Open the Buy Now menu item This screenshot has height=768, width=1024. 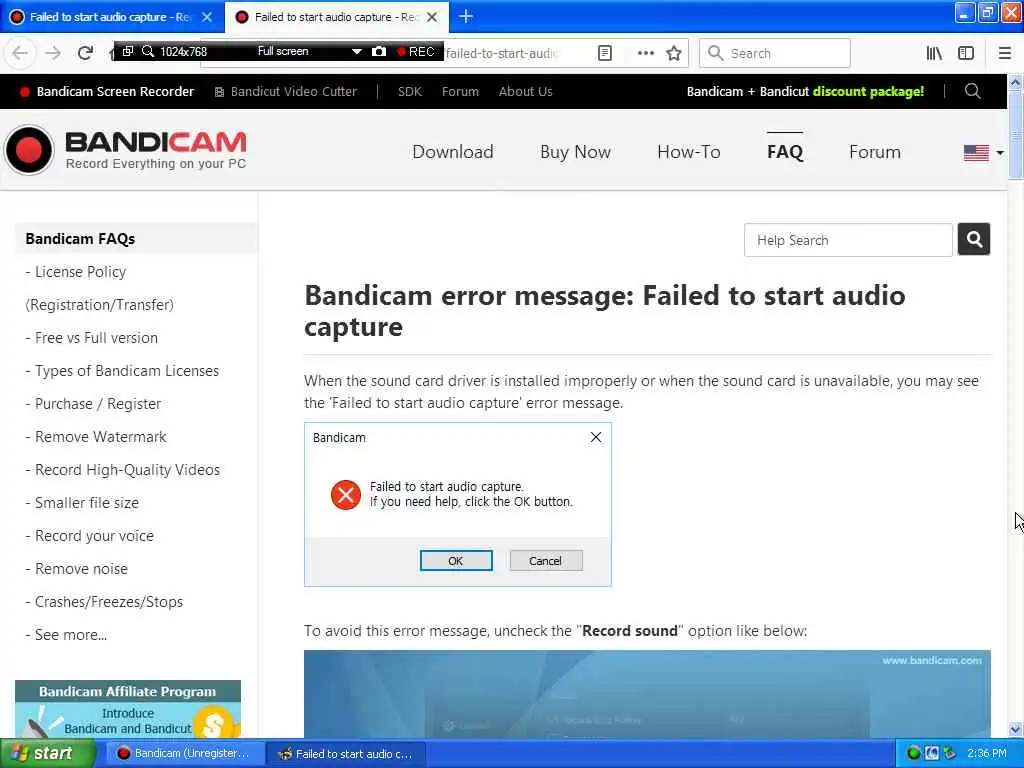575,152
